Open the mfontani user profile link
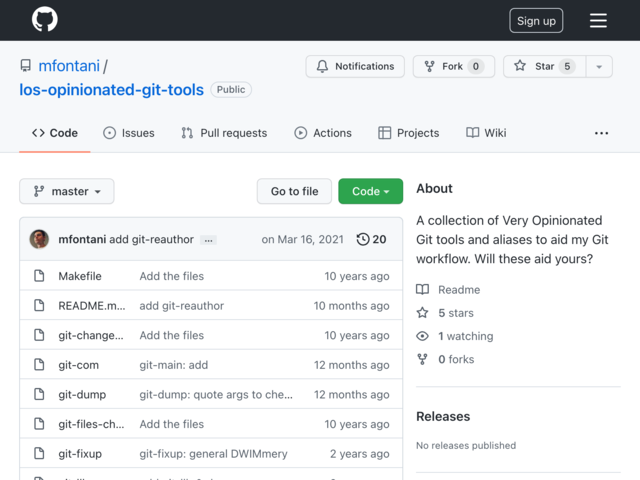The width and height of the screenshot is (640, 480). coord(69,66)
